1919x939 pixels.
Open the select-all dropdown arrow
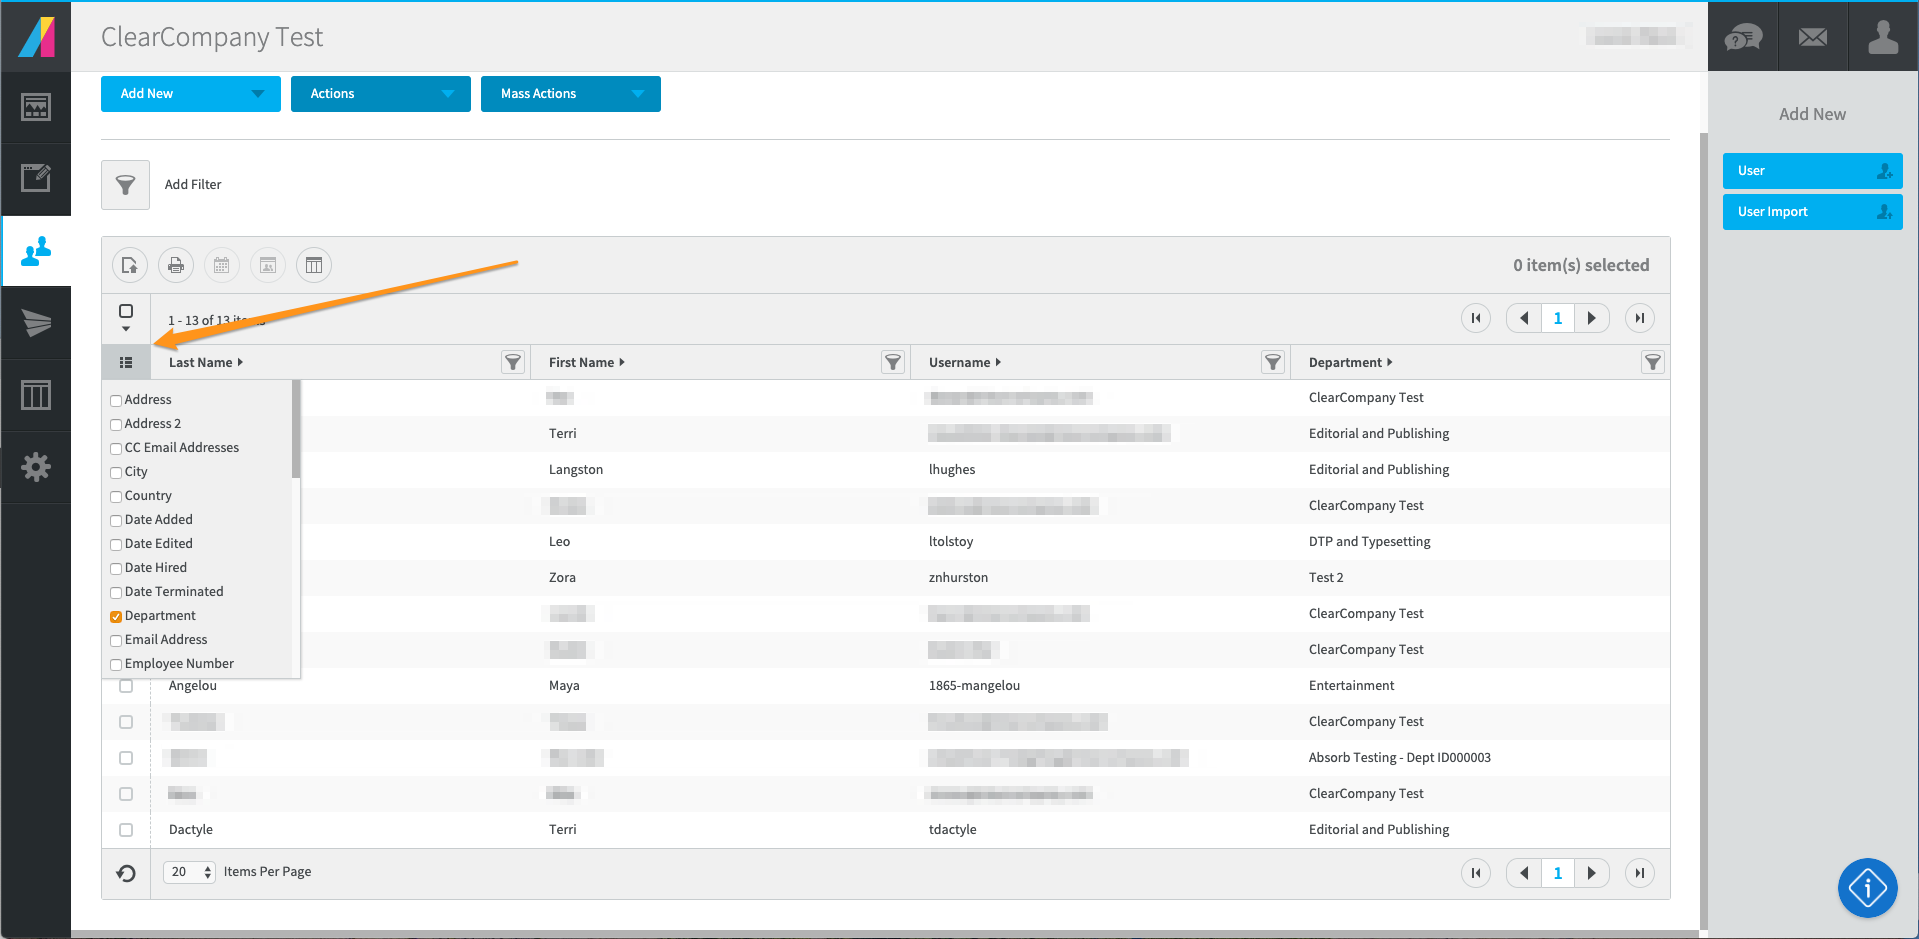[126, 329]
